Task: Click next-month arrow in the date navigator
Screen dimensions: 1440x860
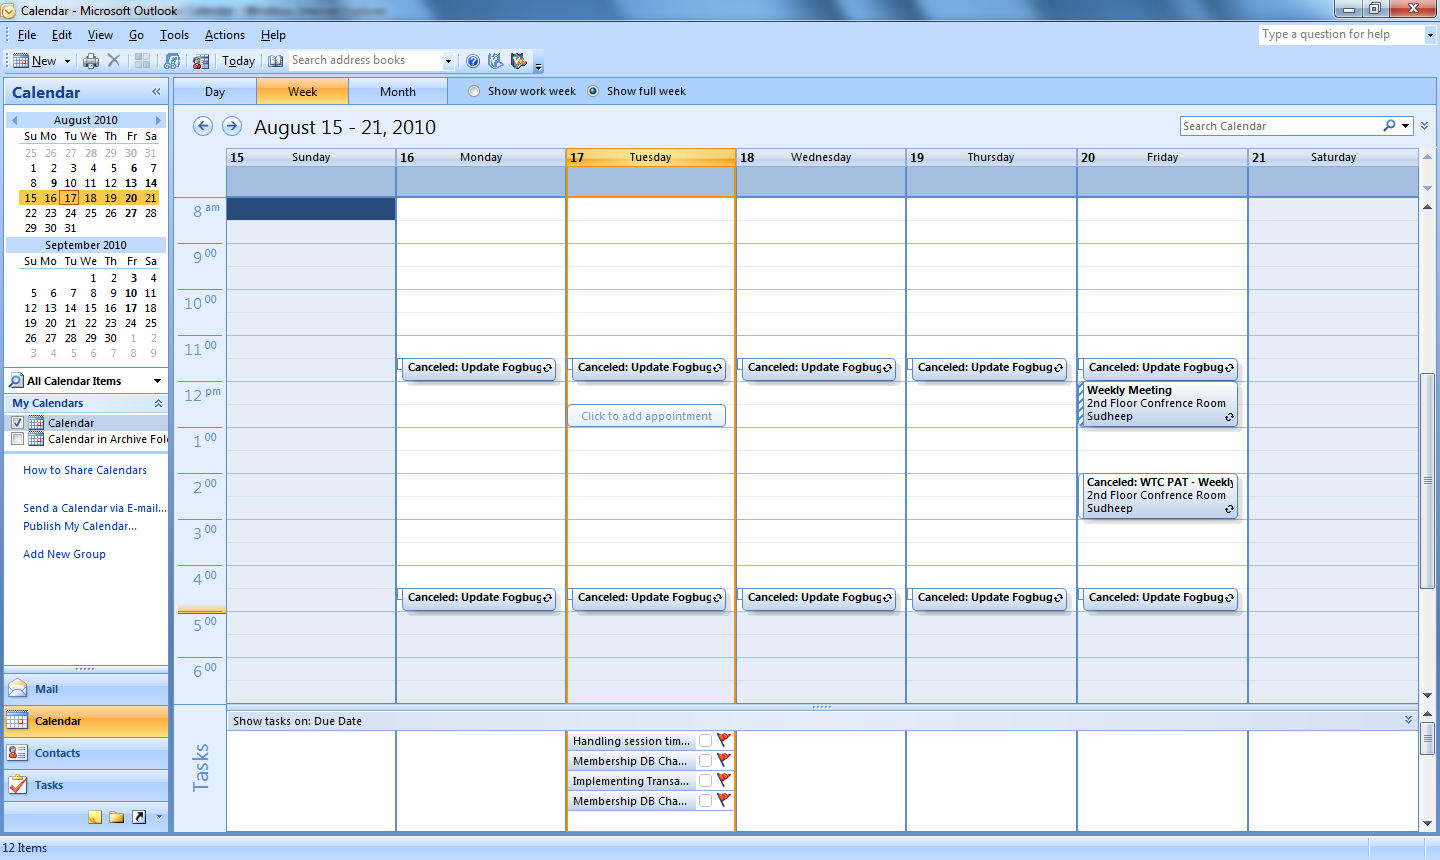Action: (x=158, y=120)
